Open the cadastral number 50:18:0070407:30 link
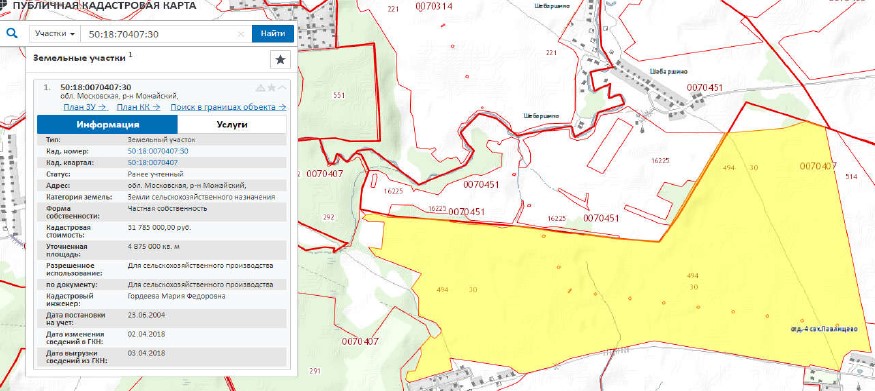Viewport: 875px width, 391px height. [x=158, y=151]
